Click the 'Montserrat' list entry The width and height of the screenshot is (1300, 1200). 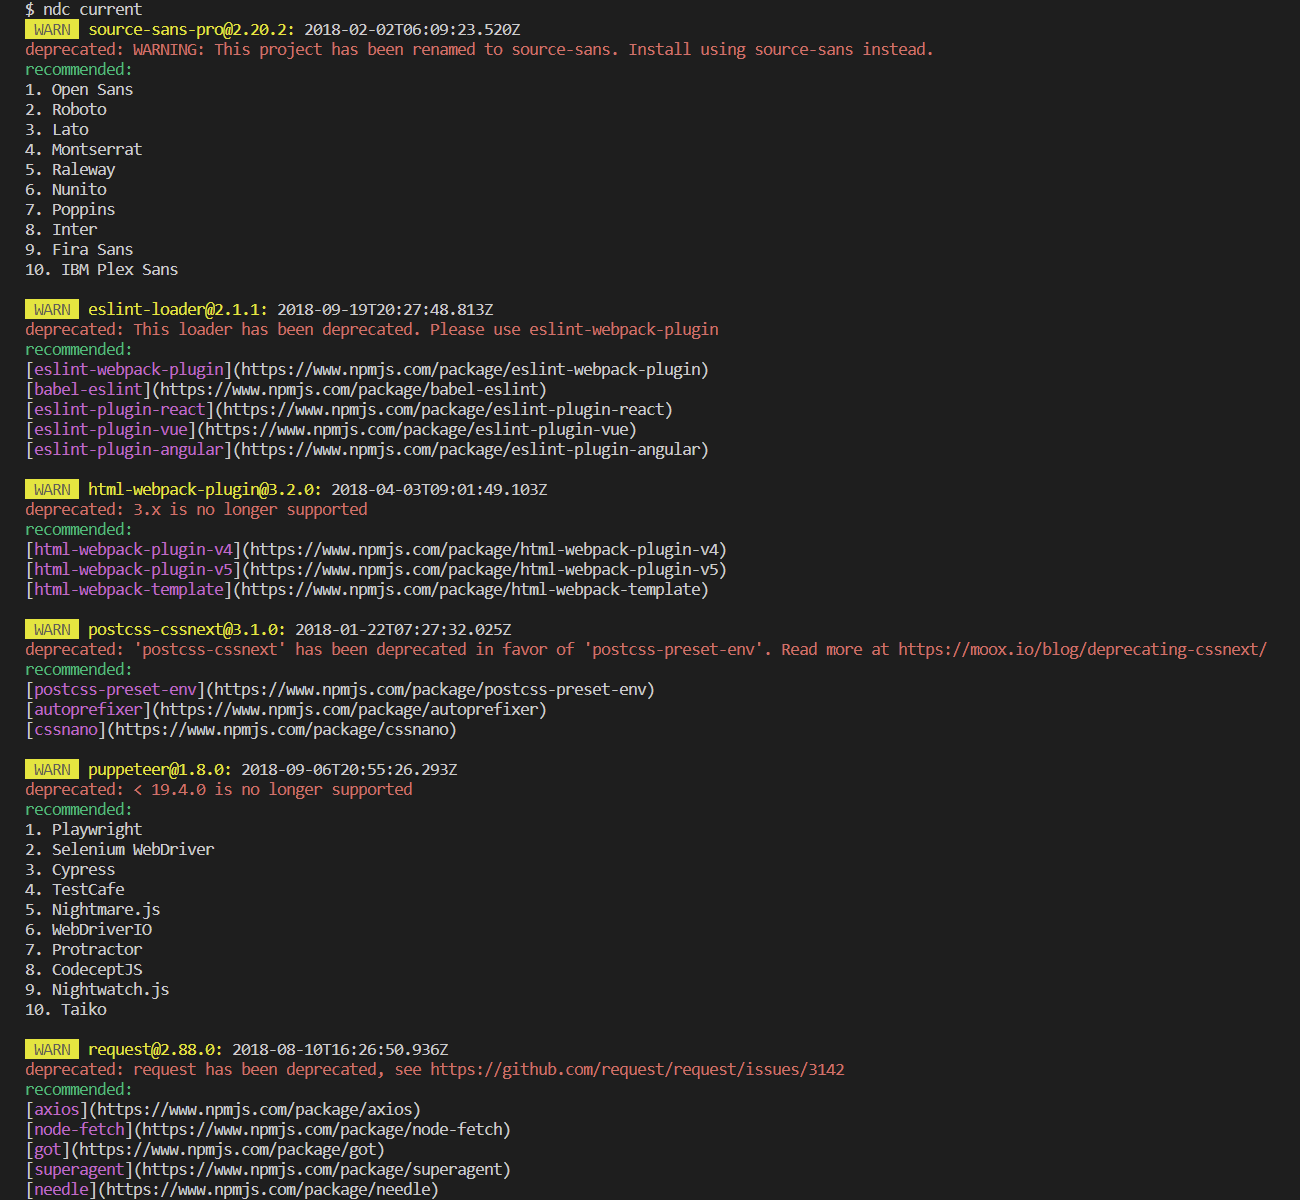(x=97, y=150)
